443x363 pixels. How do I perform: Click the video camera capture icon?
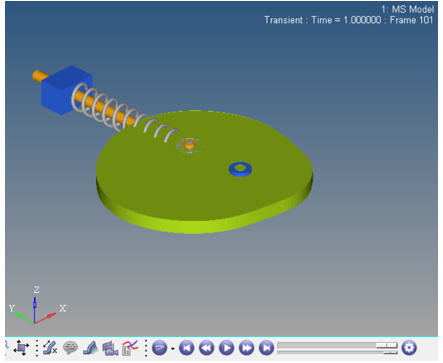point(110,348)
